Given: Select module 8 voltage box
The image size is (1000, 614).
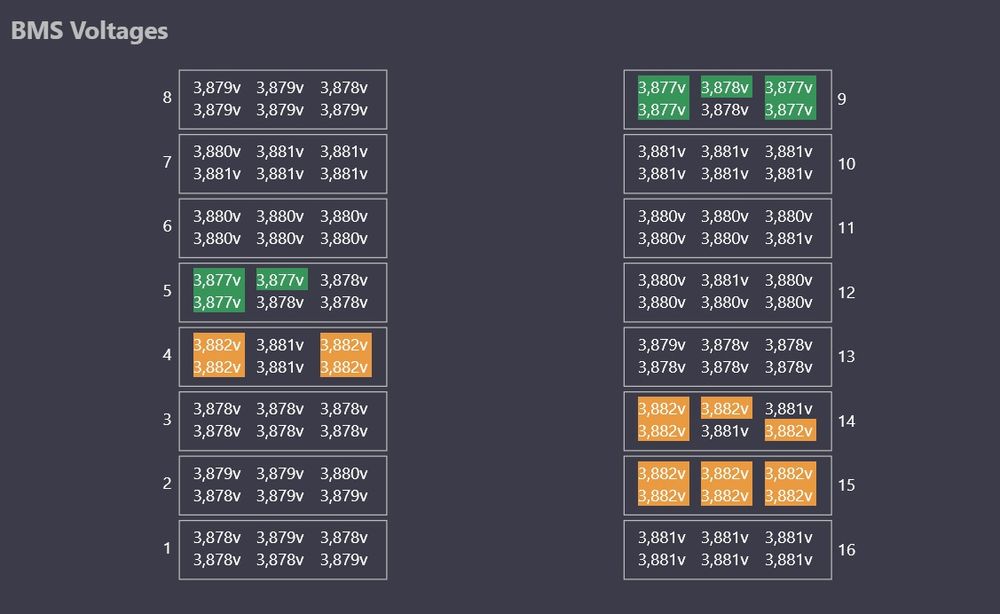Looking at the screenshot, I should [x=282, y=99].
